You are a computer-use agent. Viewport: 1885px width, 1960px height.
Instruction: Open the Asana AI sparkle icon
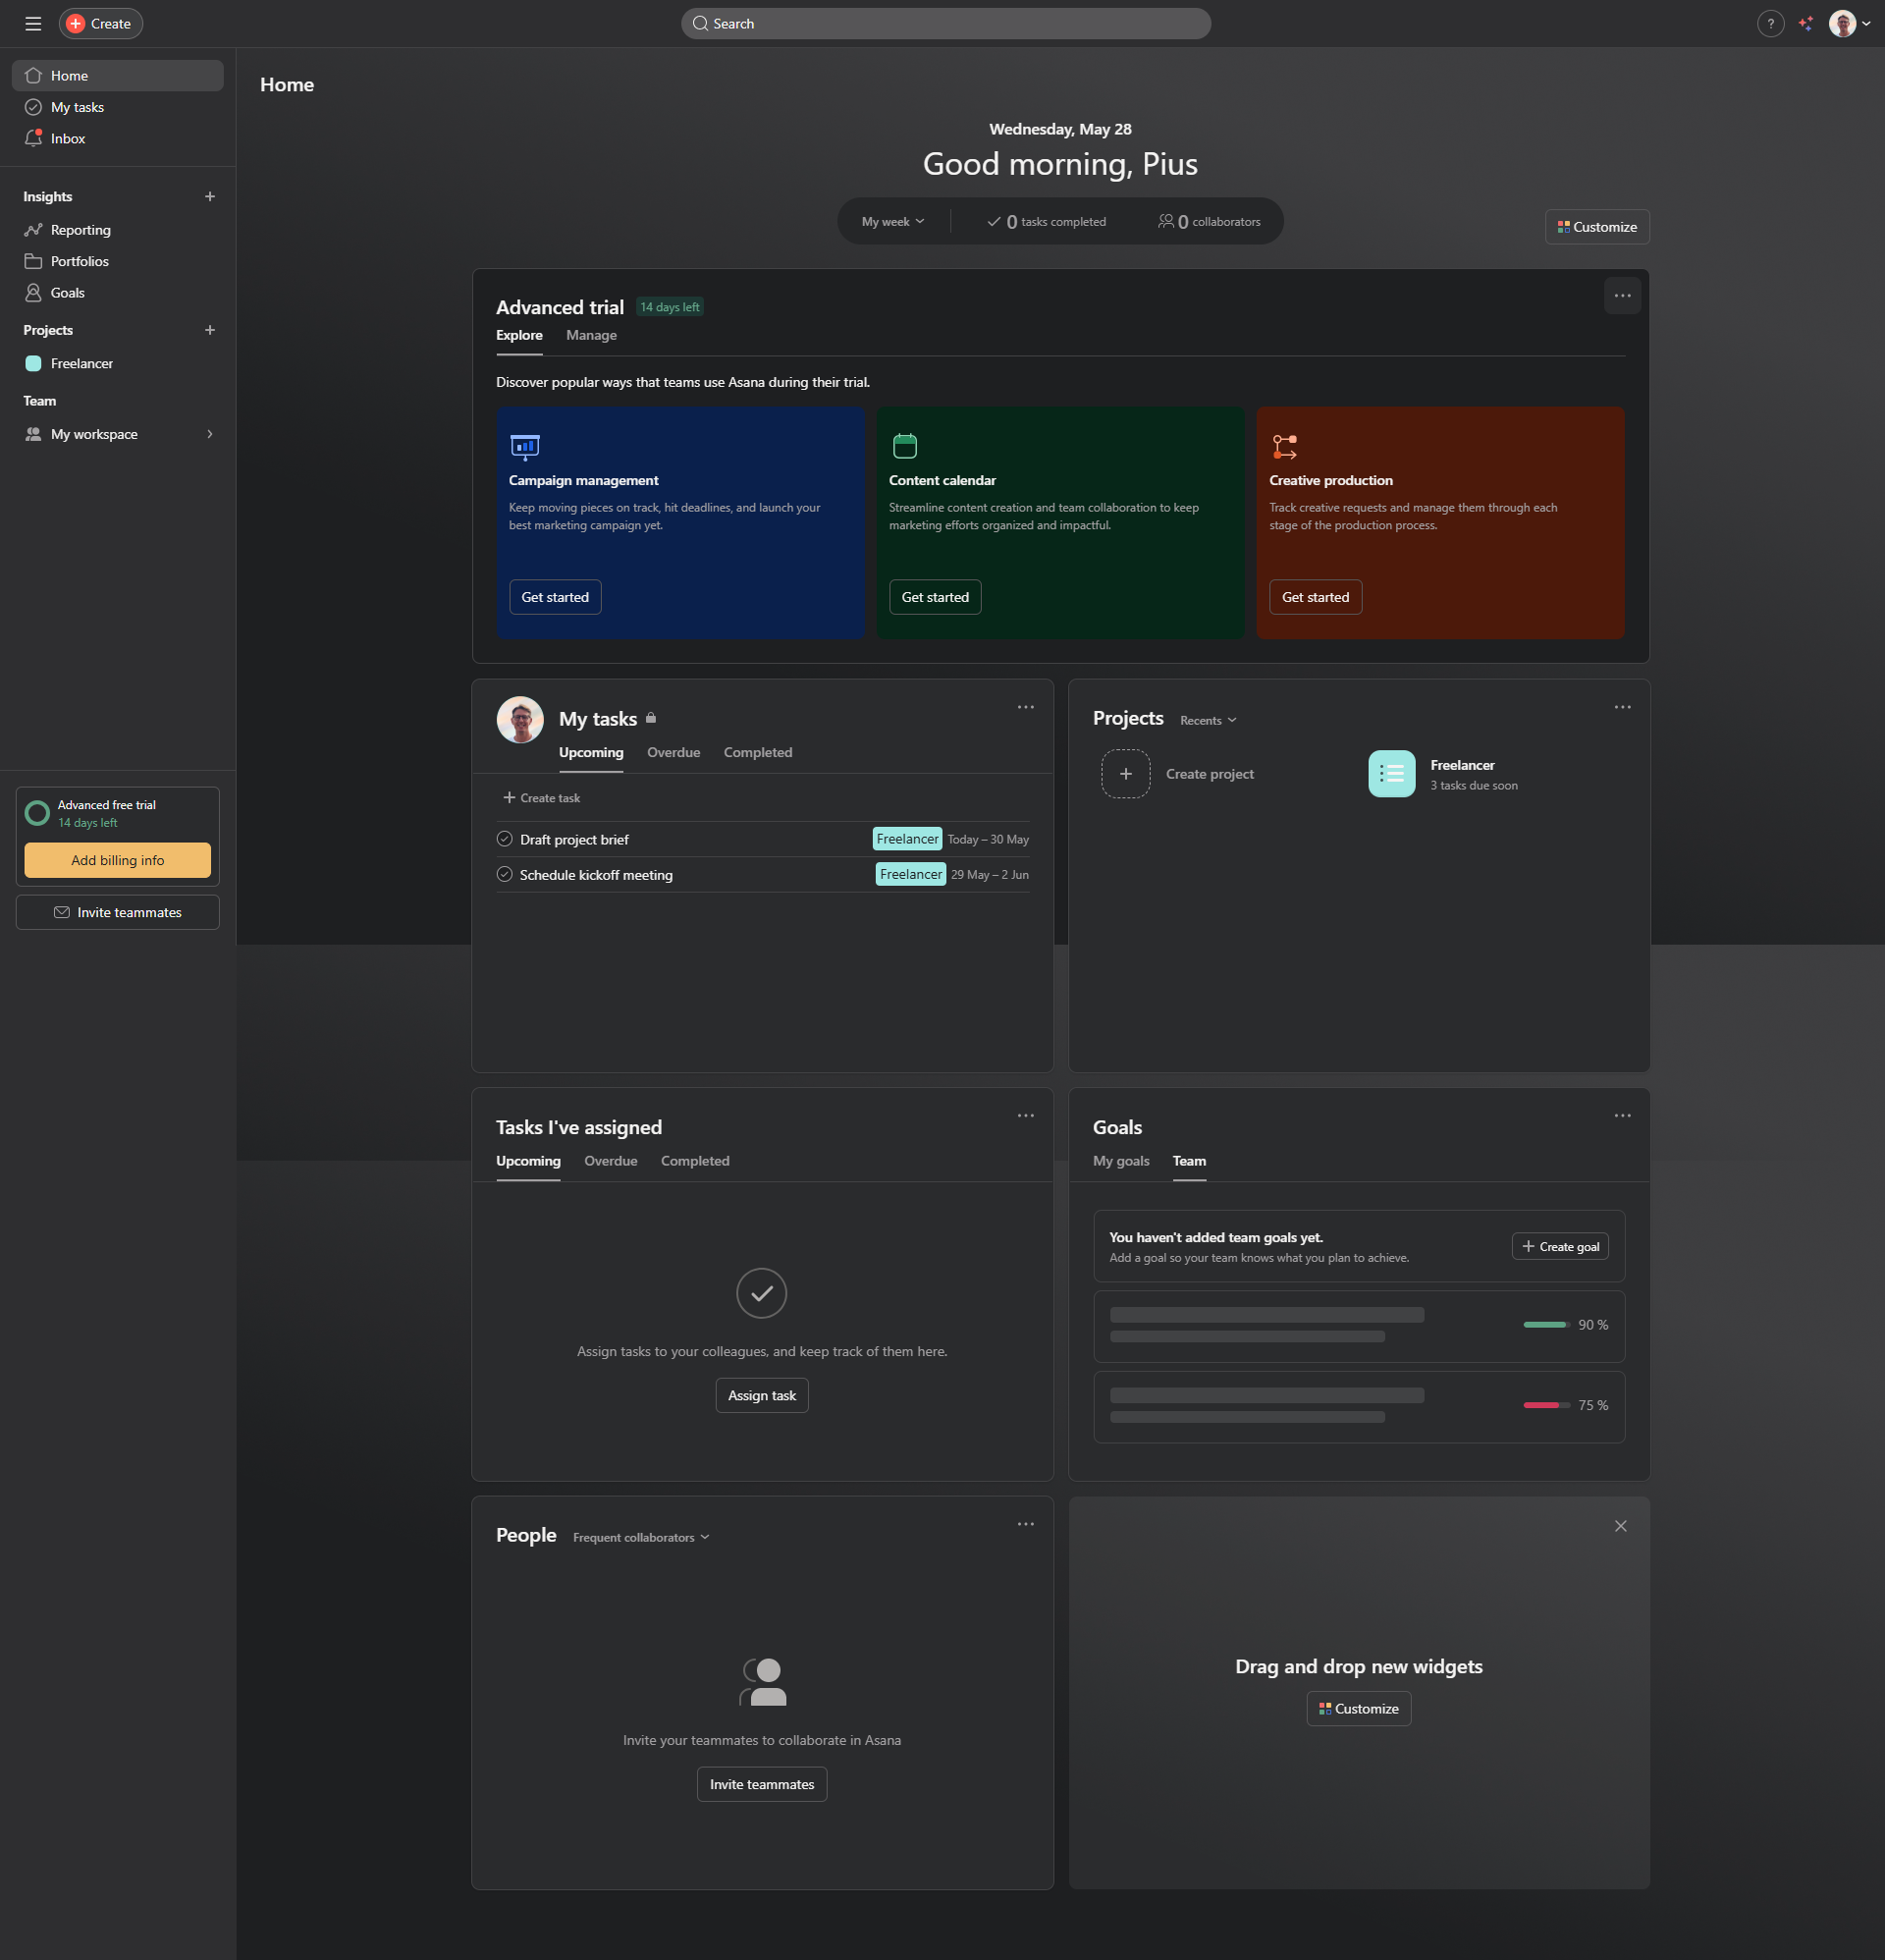point(1805,23)
